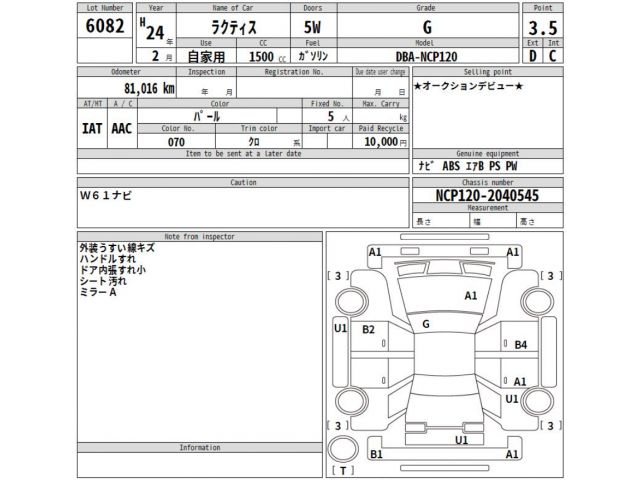Select the year value 24
The image size is (640, 480).
pyautogui.click(x=155, y=33)
